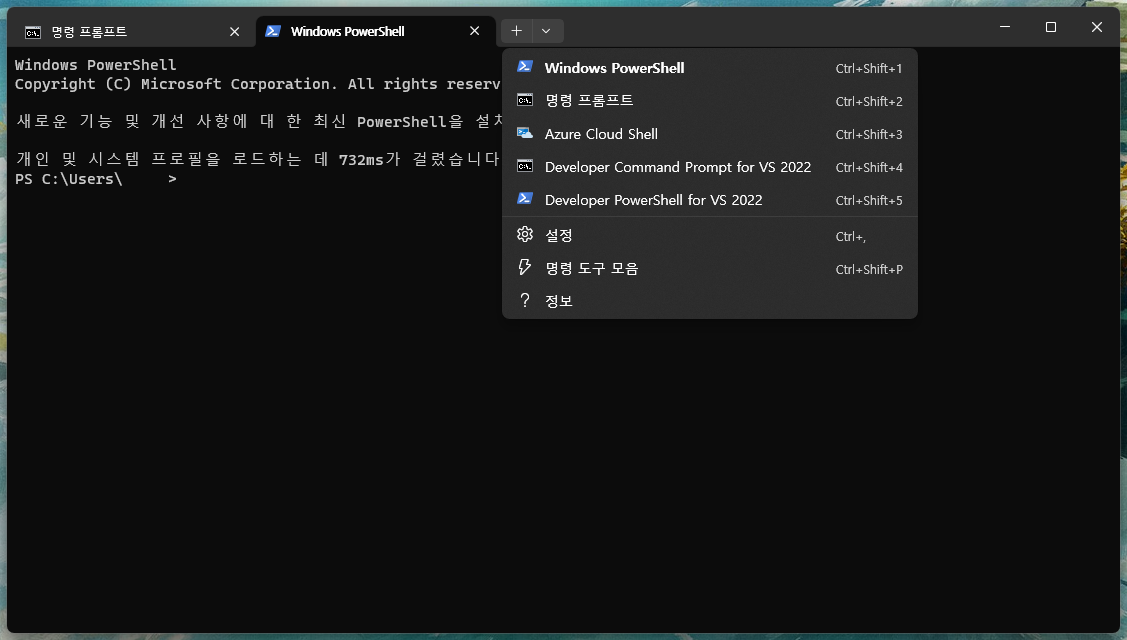This screenshot has width=1127, height=640.
Task: Click the line mentioning 732ms load time
Action: click(x=257, y=159)
